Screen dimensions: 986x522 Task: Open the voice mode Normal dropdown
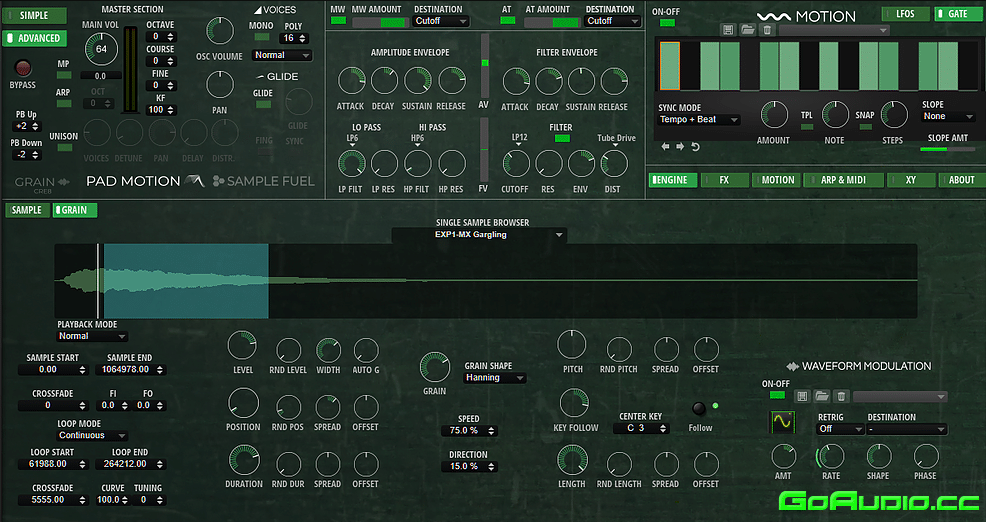[x=282, y=55]
